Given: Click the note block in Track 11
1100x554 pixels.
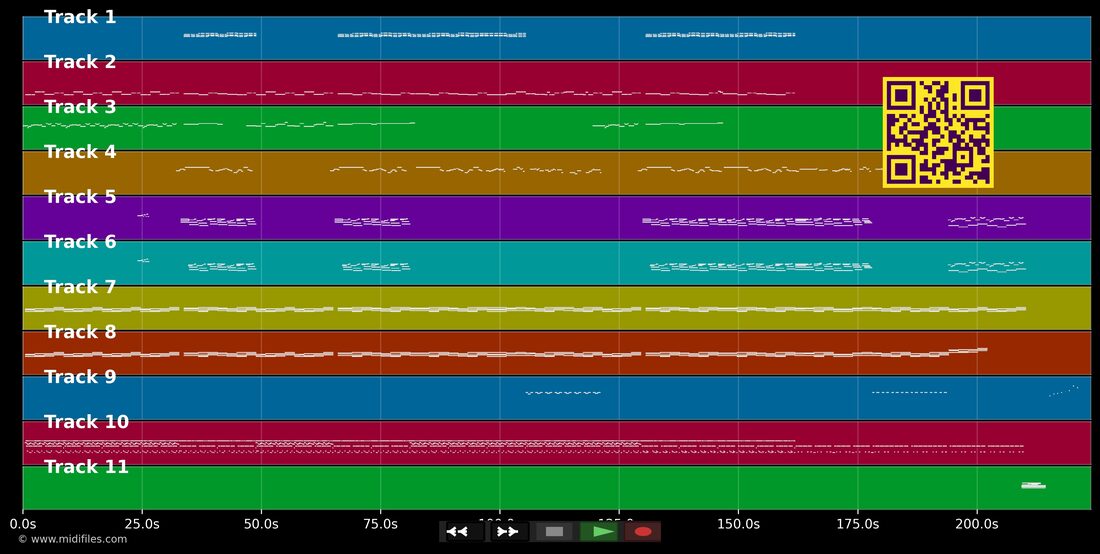Looking at the screenshot, I should point(1033,485).
